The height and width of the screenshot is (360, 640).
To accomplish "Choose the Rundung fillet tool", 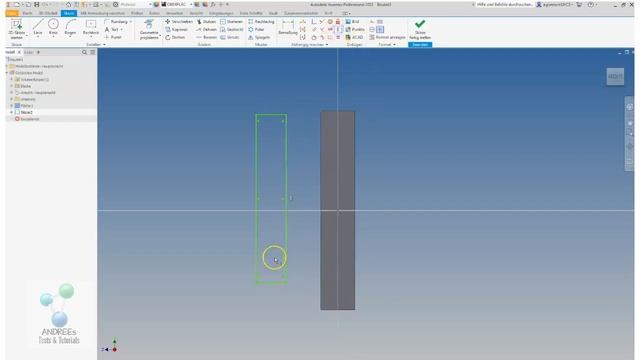I will [x=116, y=22].
